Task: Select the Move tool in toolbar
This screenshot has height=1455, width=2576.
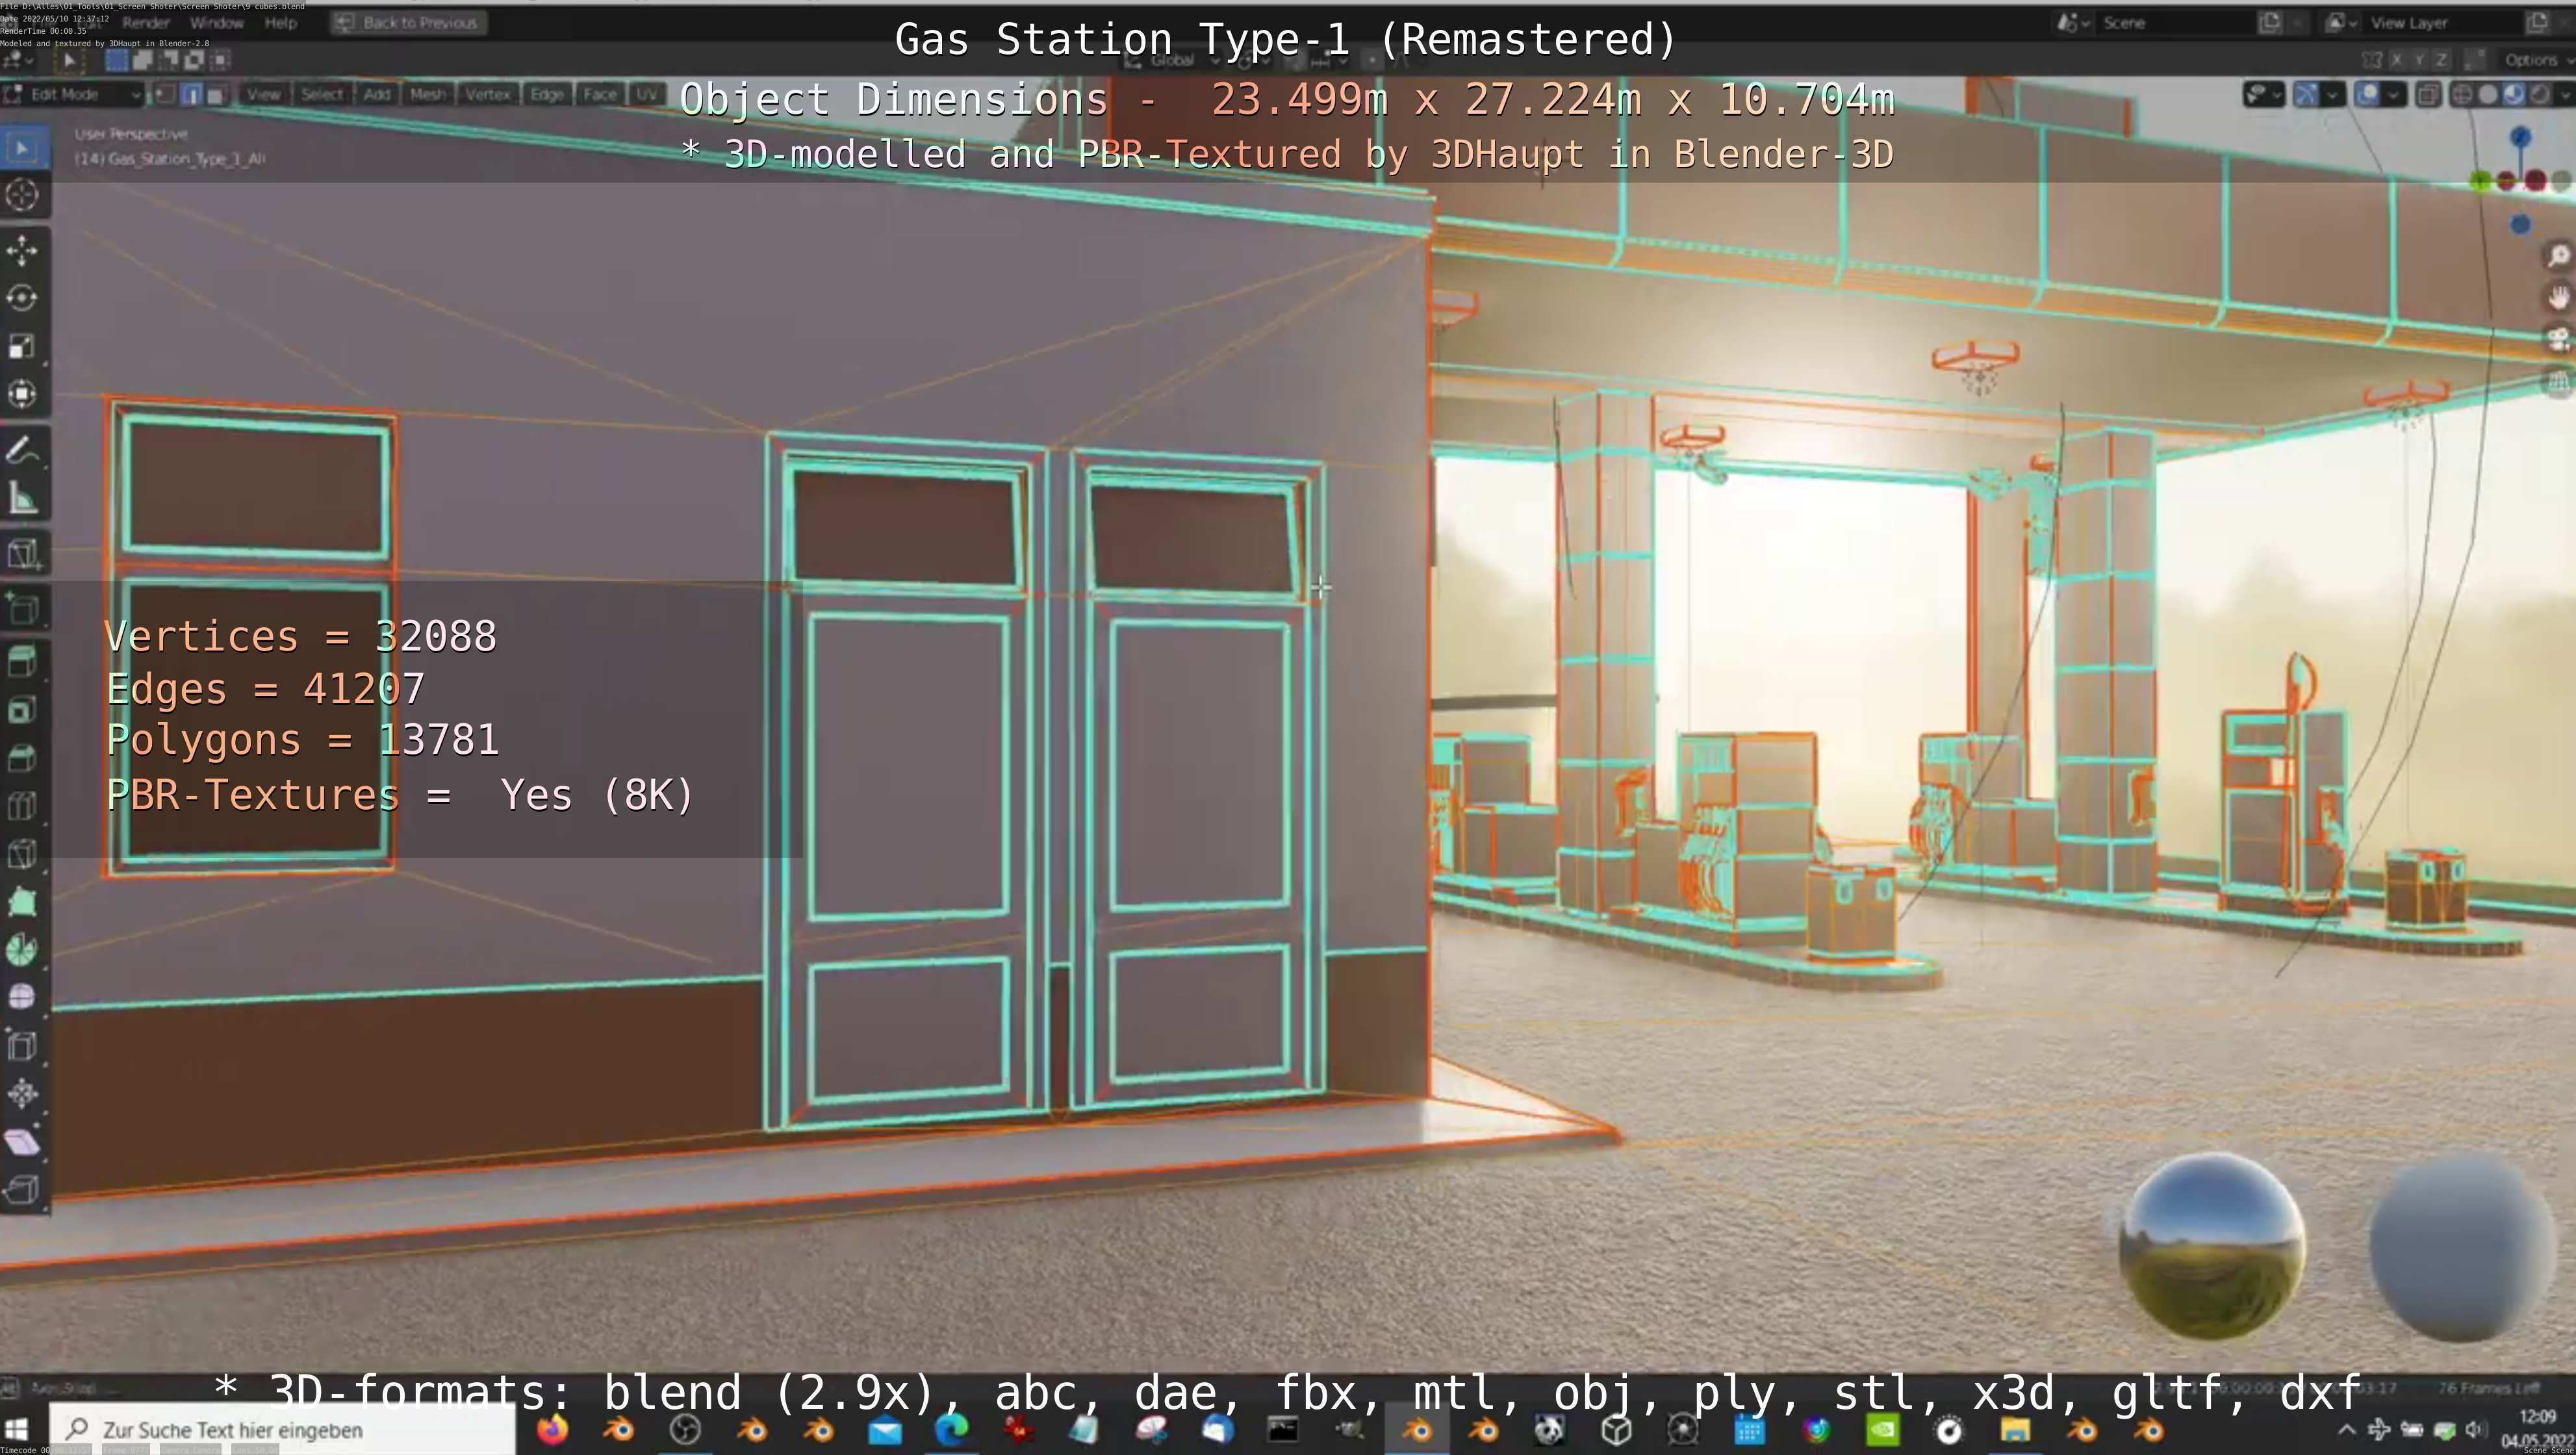Action: coord(22,249)
